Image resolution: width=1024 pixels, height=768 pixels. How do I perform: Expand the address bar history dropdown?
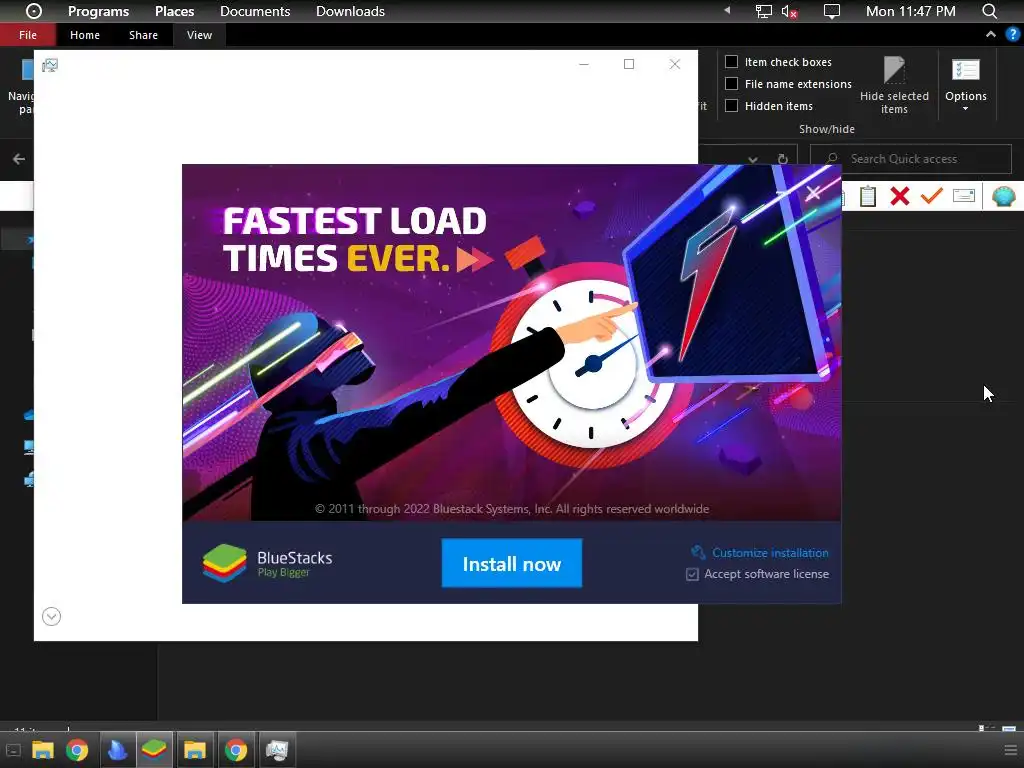click(753, 159)
